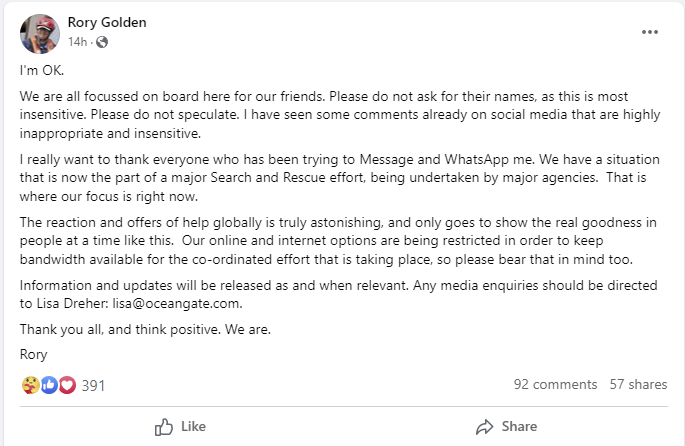Viewport: 685px width, 446px height.
Task: Open the three-dot post options menu
Action: [650, 32]
